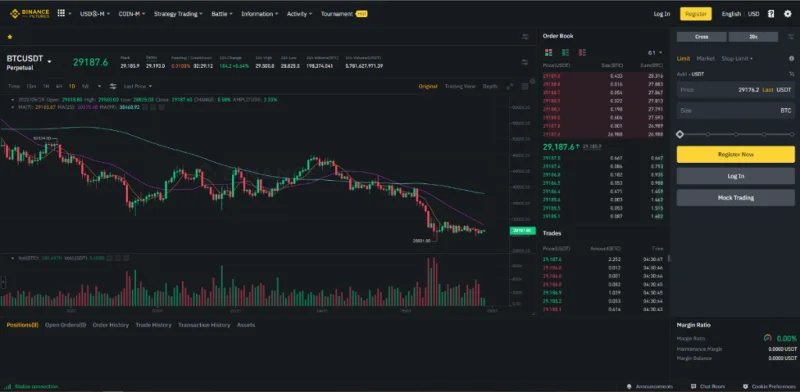Viewport: 800px width, 392px height.
Task: Select the 4H chart interval
Action: 59,86
